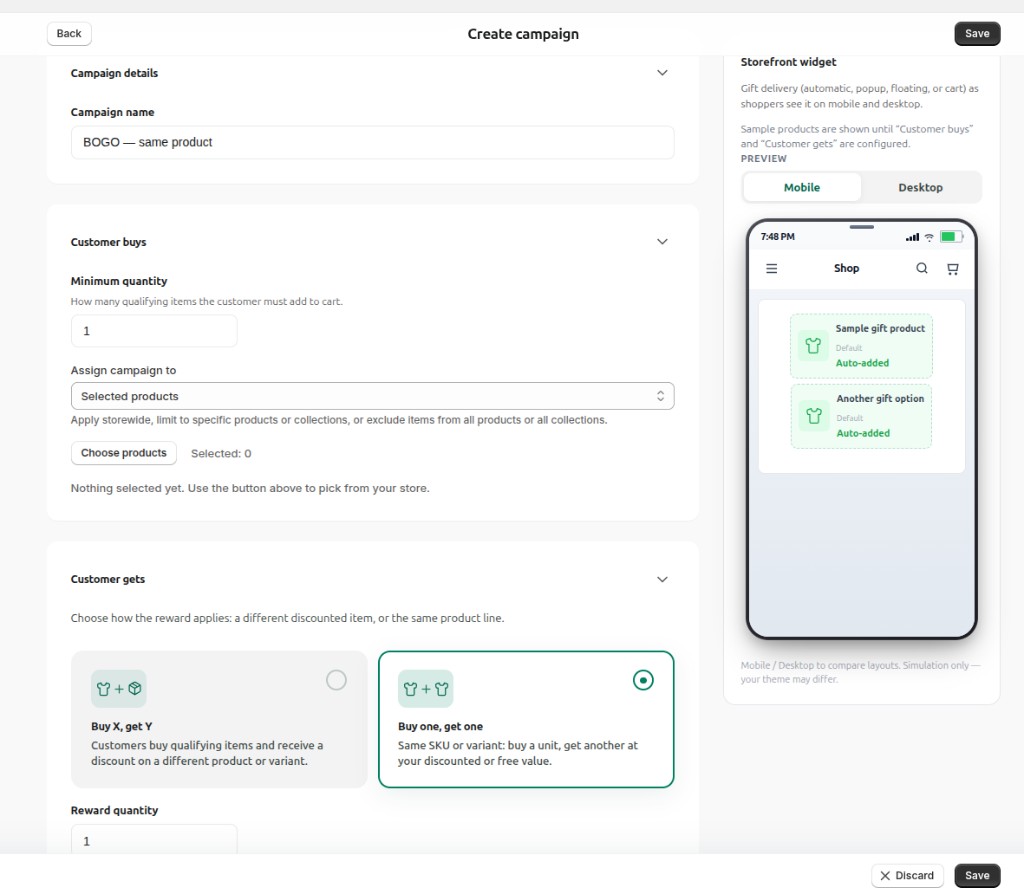Click the Wi-Fi icon in the preview status bar
The width and height of the screenshot is (1024, 894).
point(929,237)
